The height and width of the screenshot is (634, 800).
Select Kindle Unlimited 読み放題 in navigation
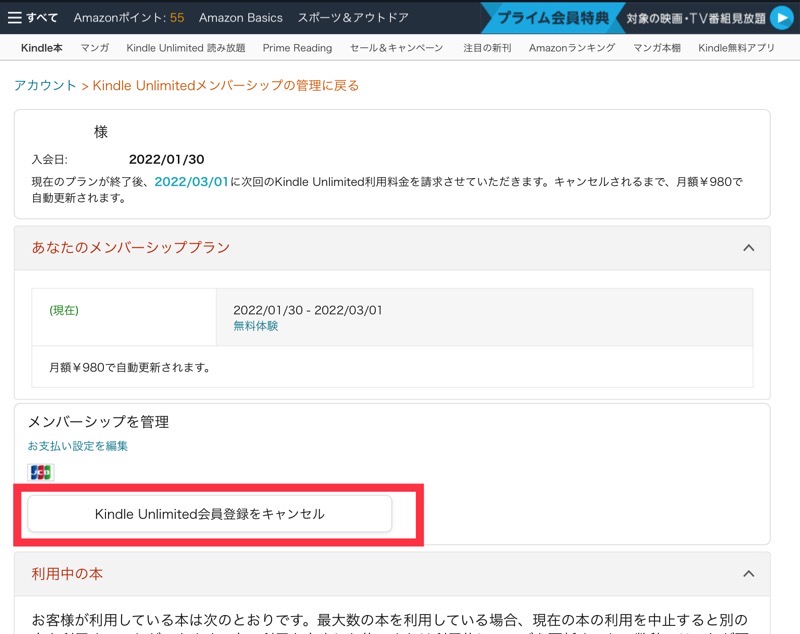click(x=186, y=48)
